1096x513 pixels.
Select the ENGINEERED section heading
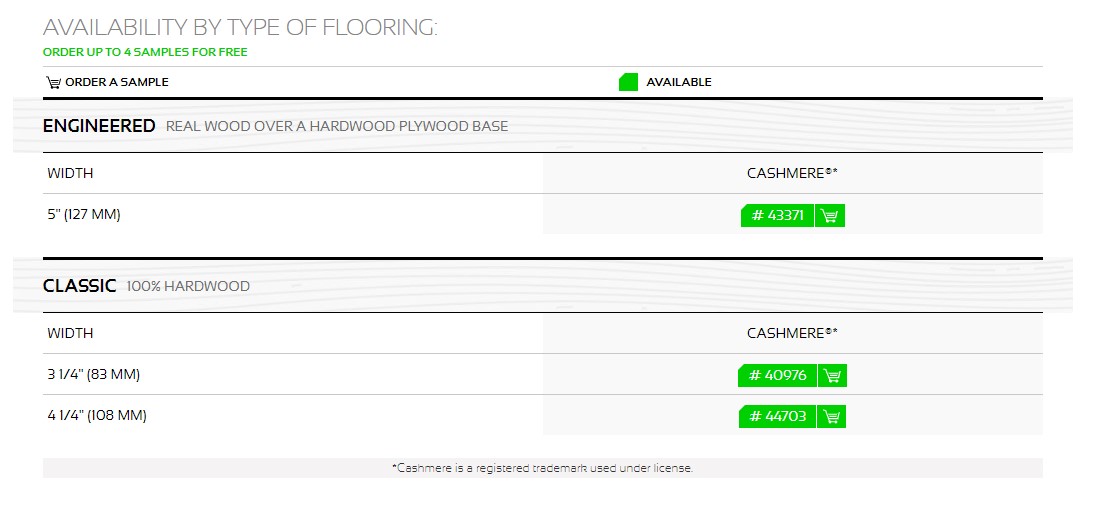(x=99, y=126)
